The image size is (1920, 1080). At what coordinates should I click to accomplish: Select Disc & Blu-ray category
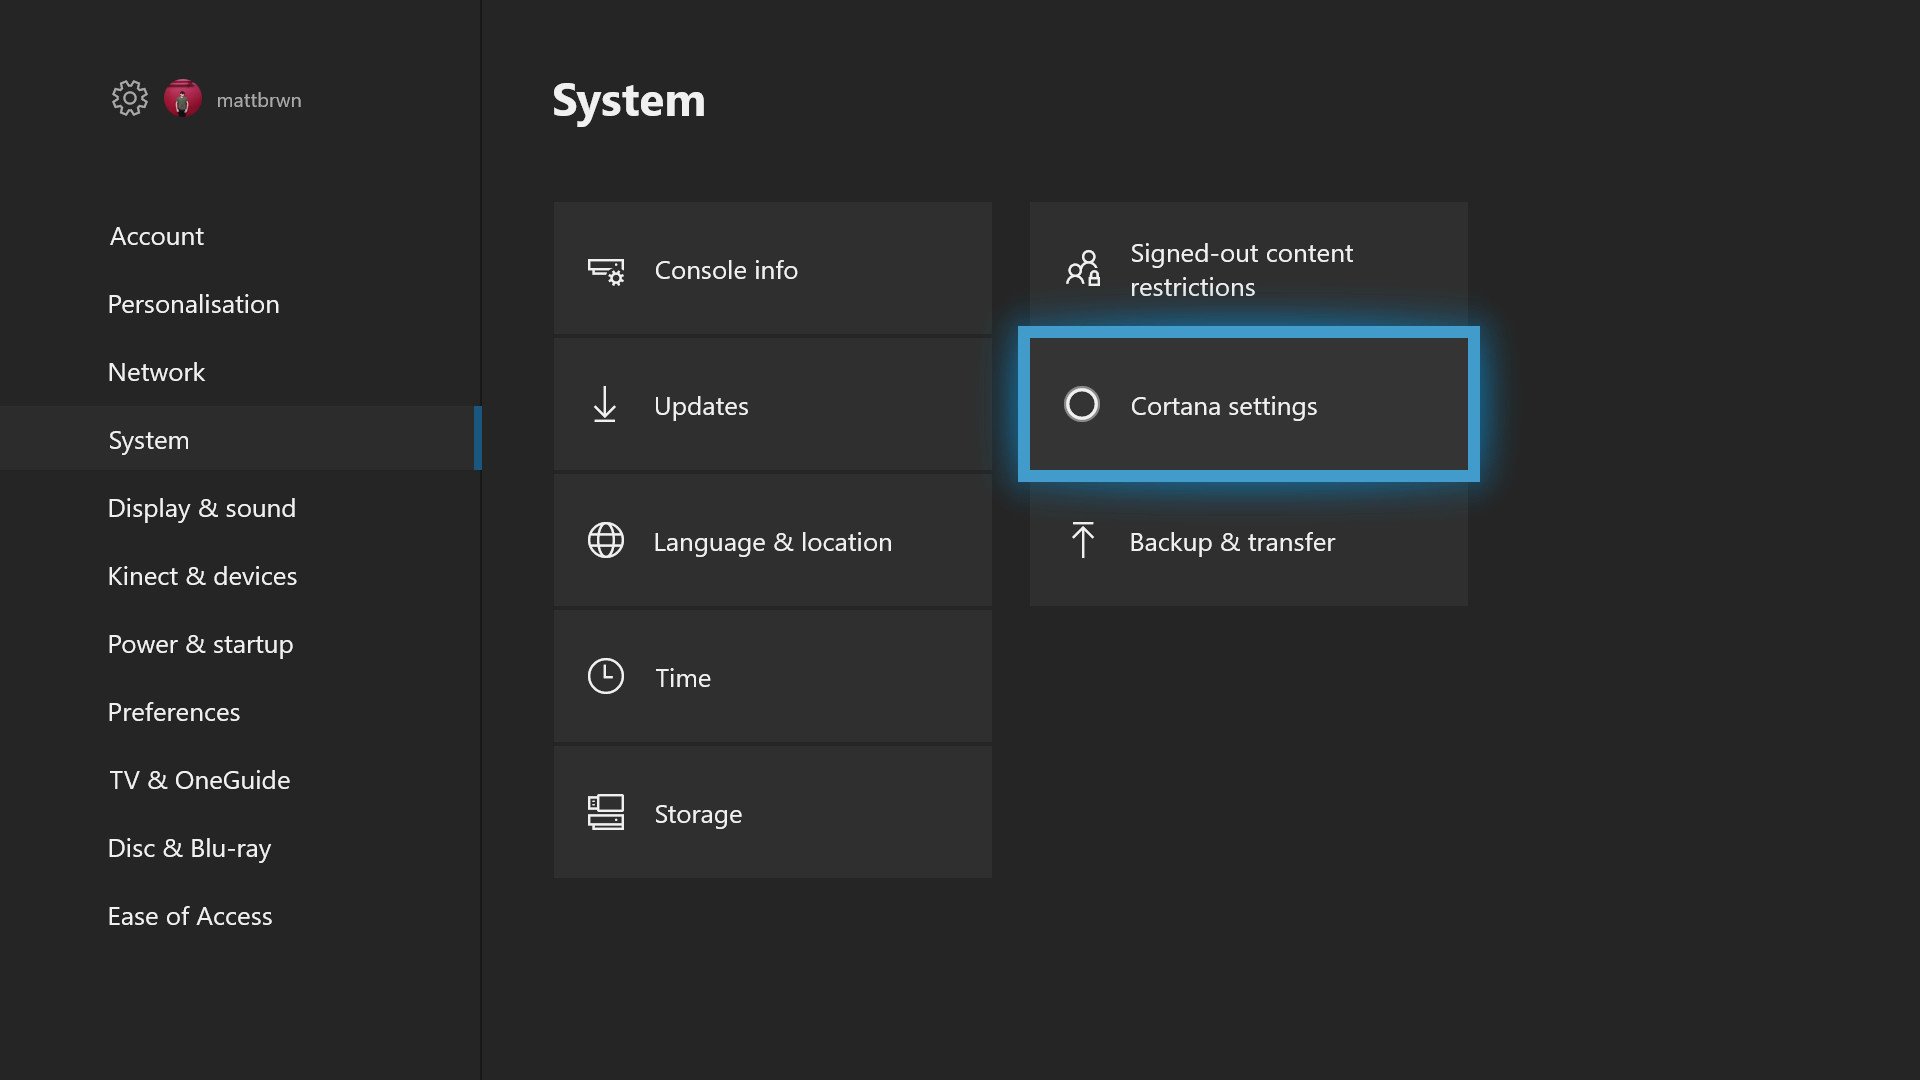[189, 848]
